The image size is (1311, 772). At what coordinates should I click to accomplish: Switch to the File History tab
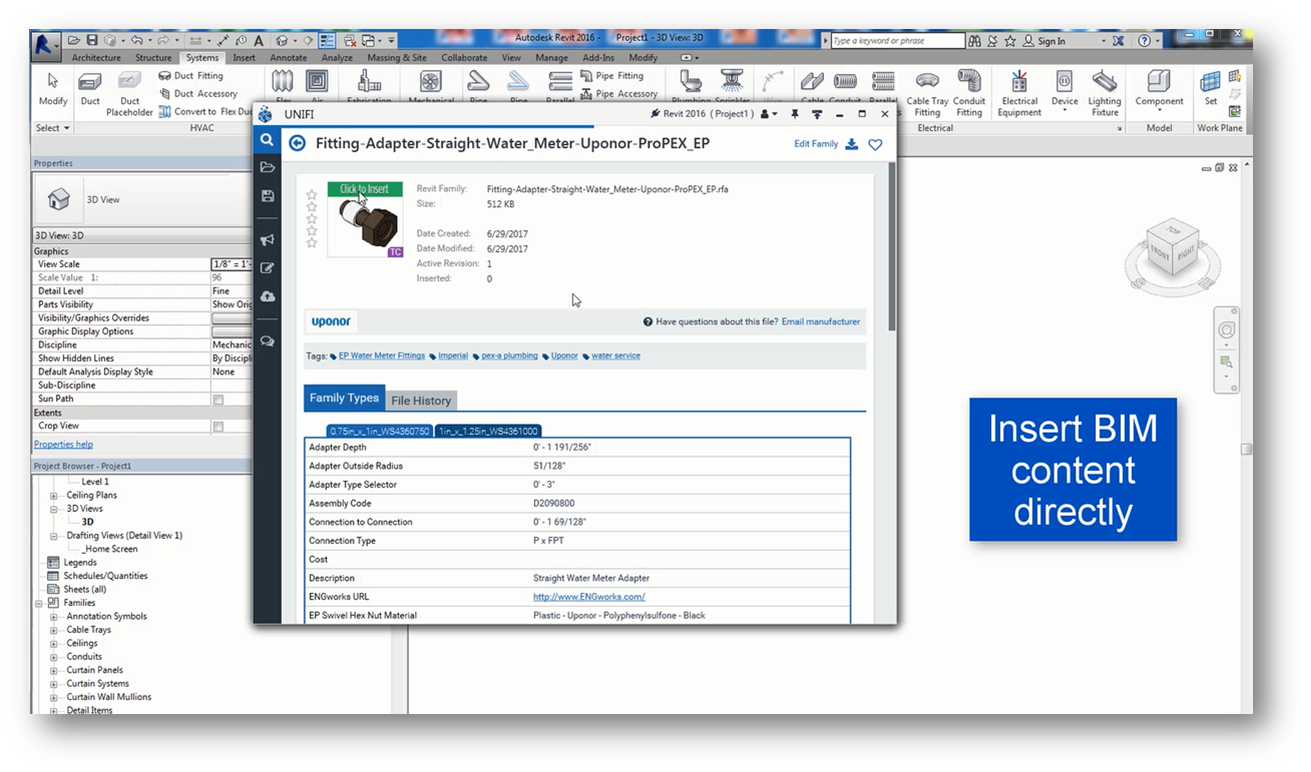click(421, 400)
